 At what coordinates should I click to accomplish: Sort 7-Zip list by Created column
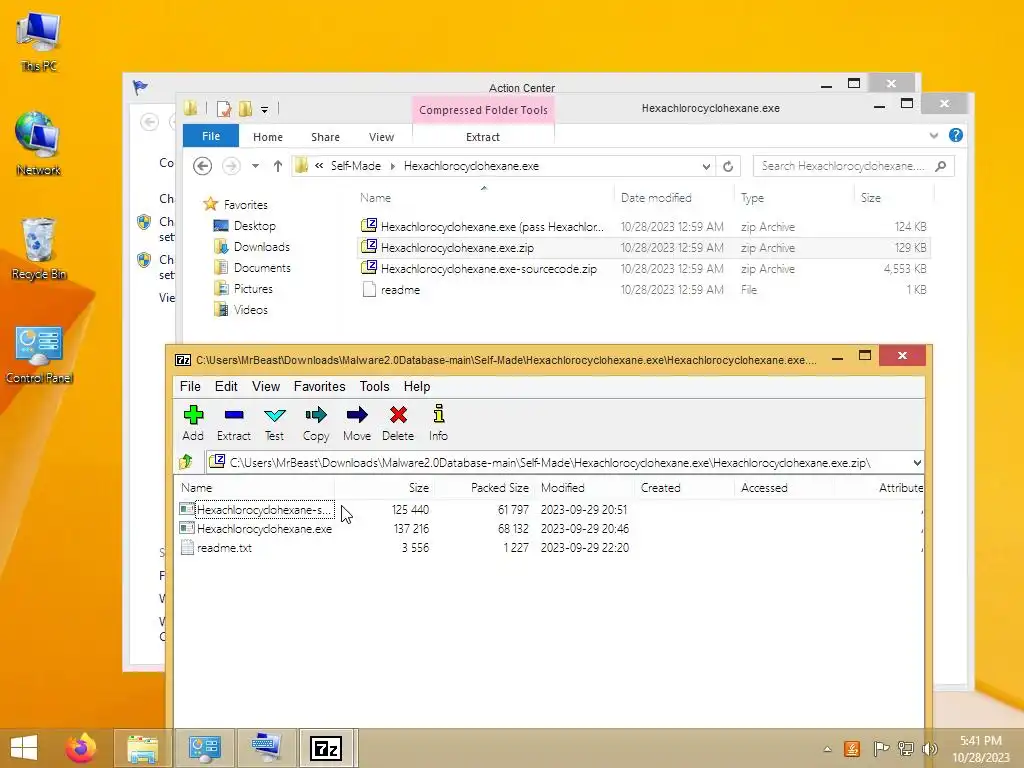[660, 488]
